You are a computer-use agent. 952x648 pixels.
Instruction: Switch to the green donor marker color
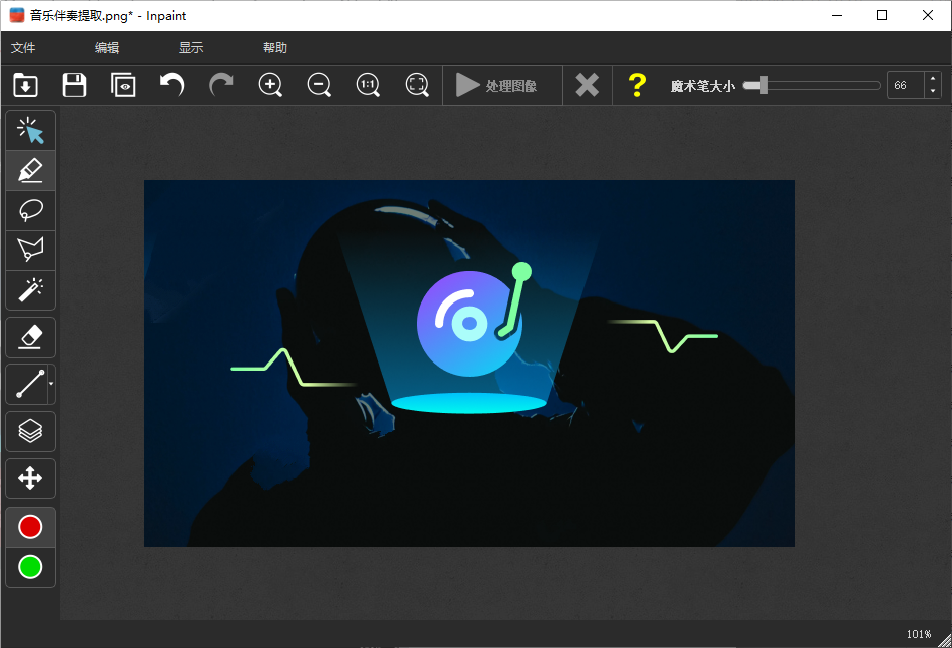(31, 567)
